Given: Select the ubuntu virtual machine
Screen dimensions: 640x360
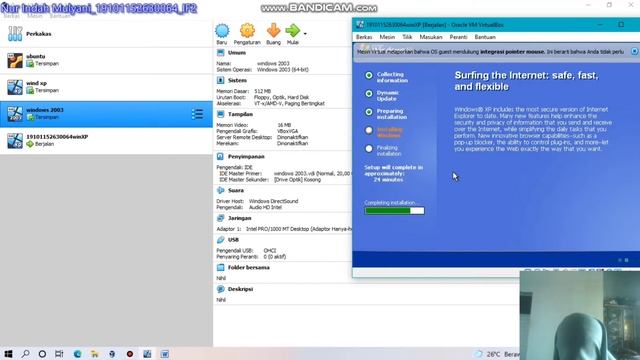Looking at the screenshot, I should click(x=106, y=60).
